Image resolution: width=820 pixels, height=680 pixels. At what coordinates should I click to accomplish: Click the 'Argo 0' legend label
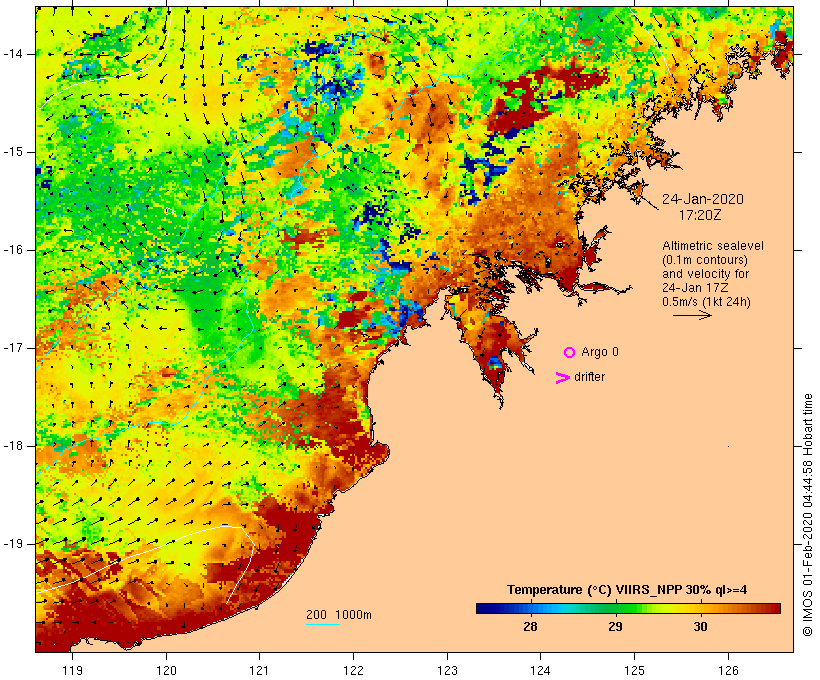click(600, 352)
